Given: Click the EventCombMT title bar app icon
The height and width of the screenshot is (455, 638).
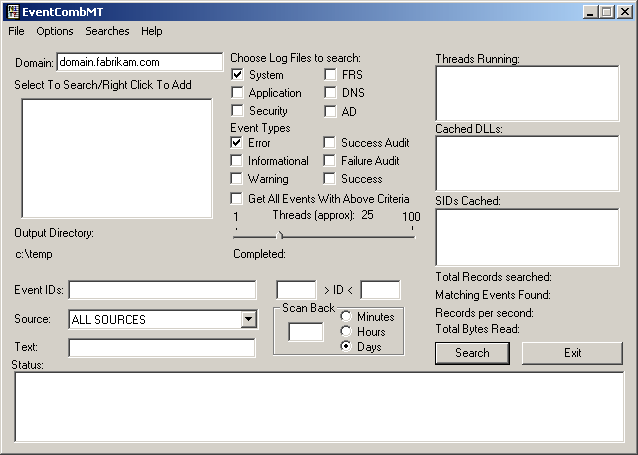Looking at the screenshot, I should [11, 11].
